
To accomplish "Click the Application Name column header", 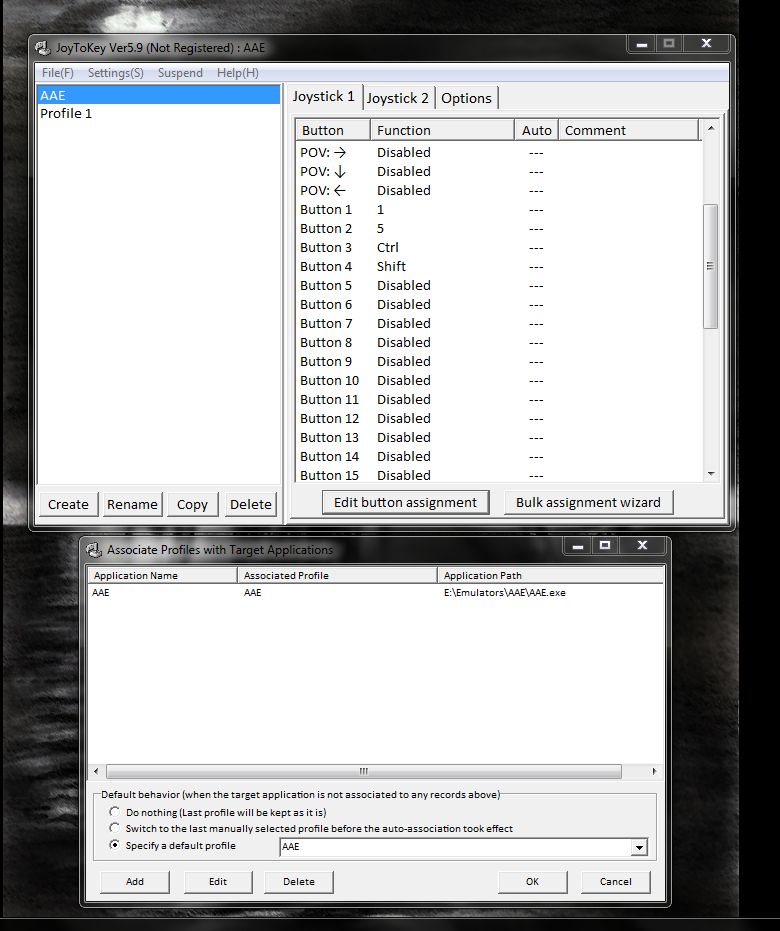I will point(162,575).
